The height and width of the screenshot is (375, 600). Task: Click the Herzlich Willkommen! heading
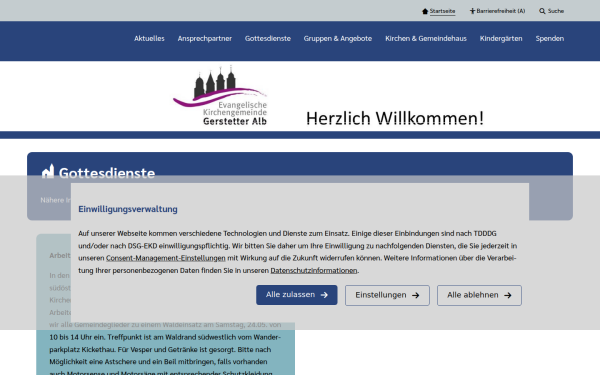click(395, 118)
